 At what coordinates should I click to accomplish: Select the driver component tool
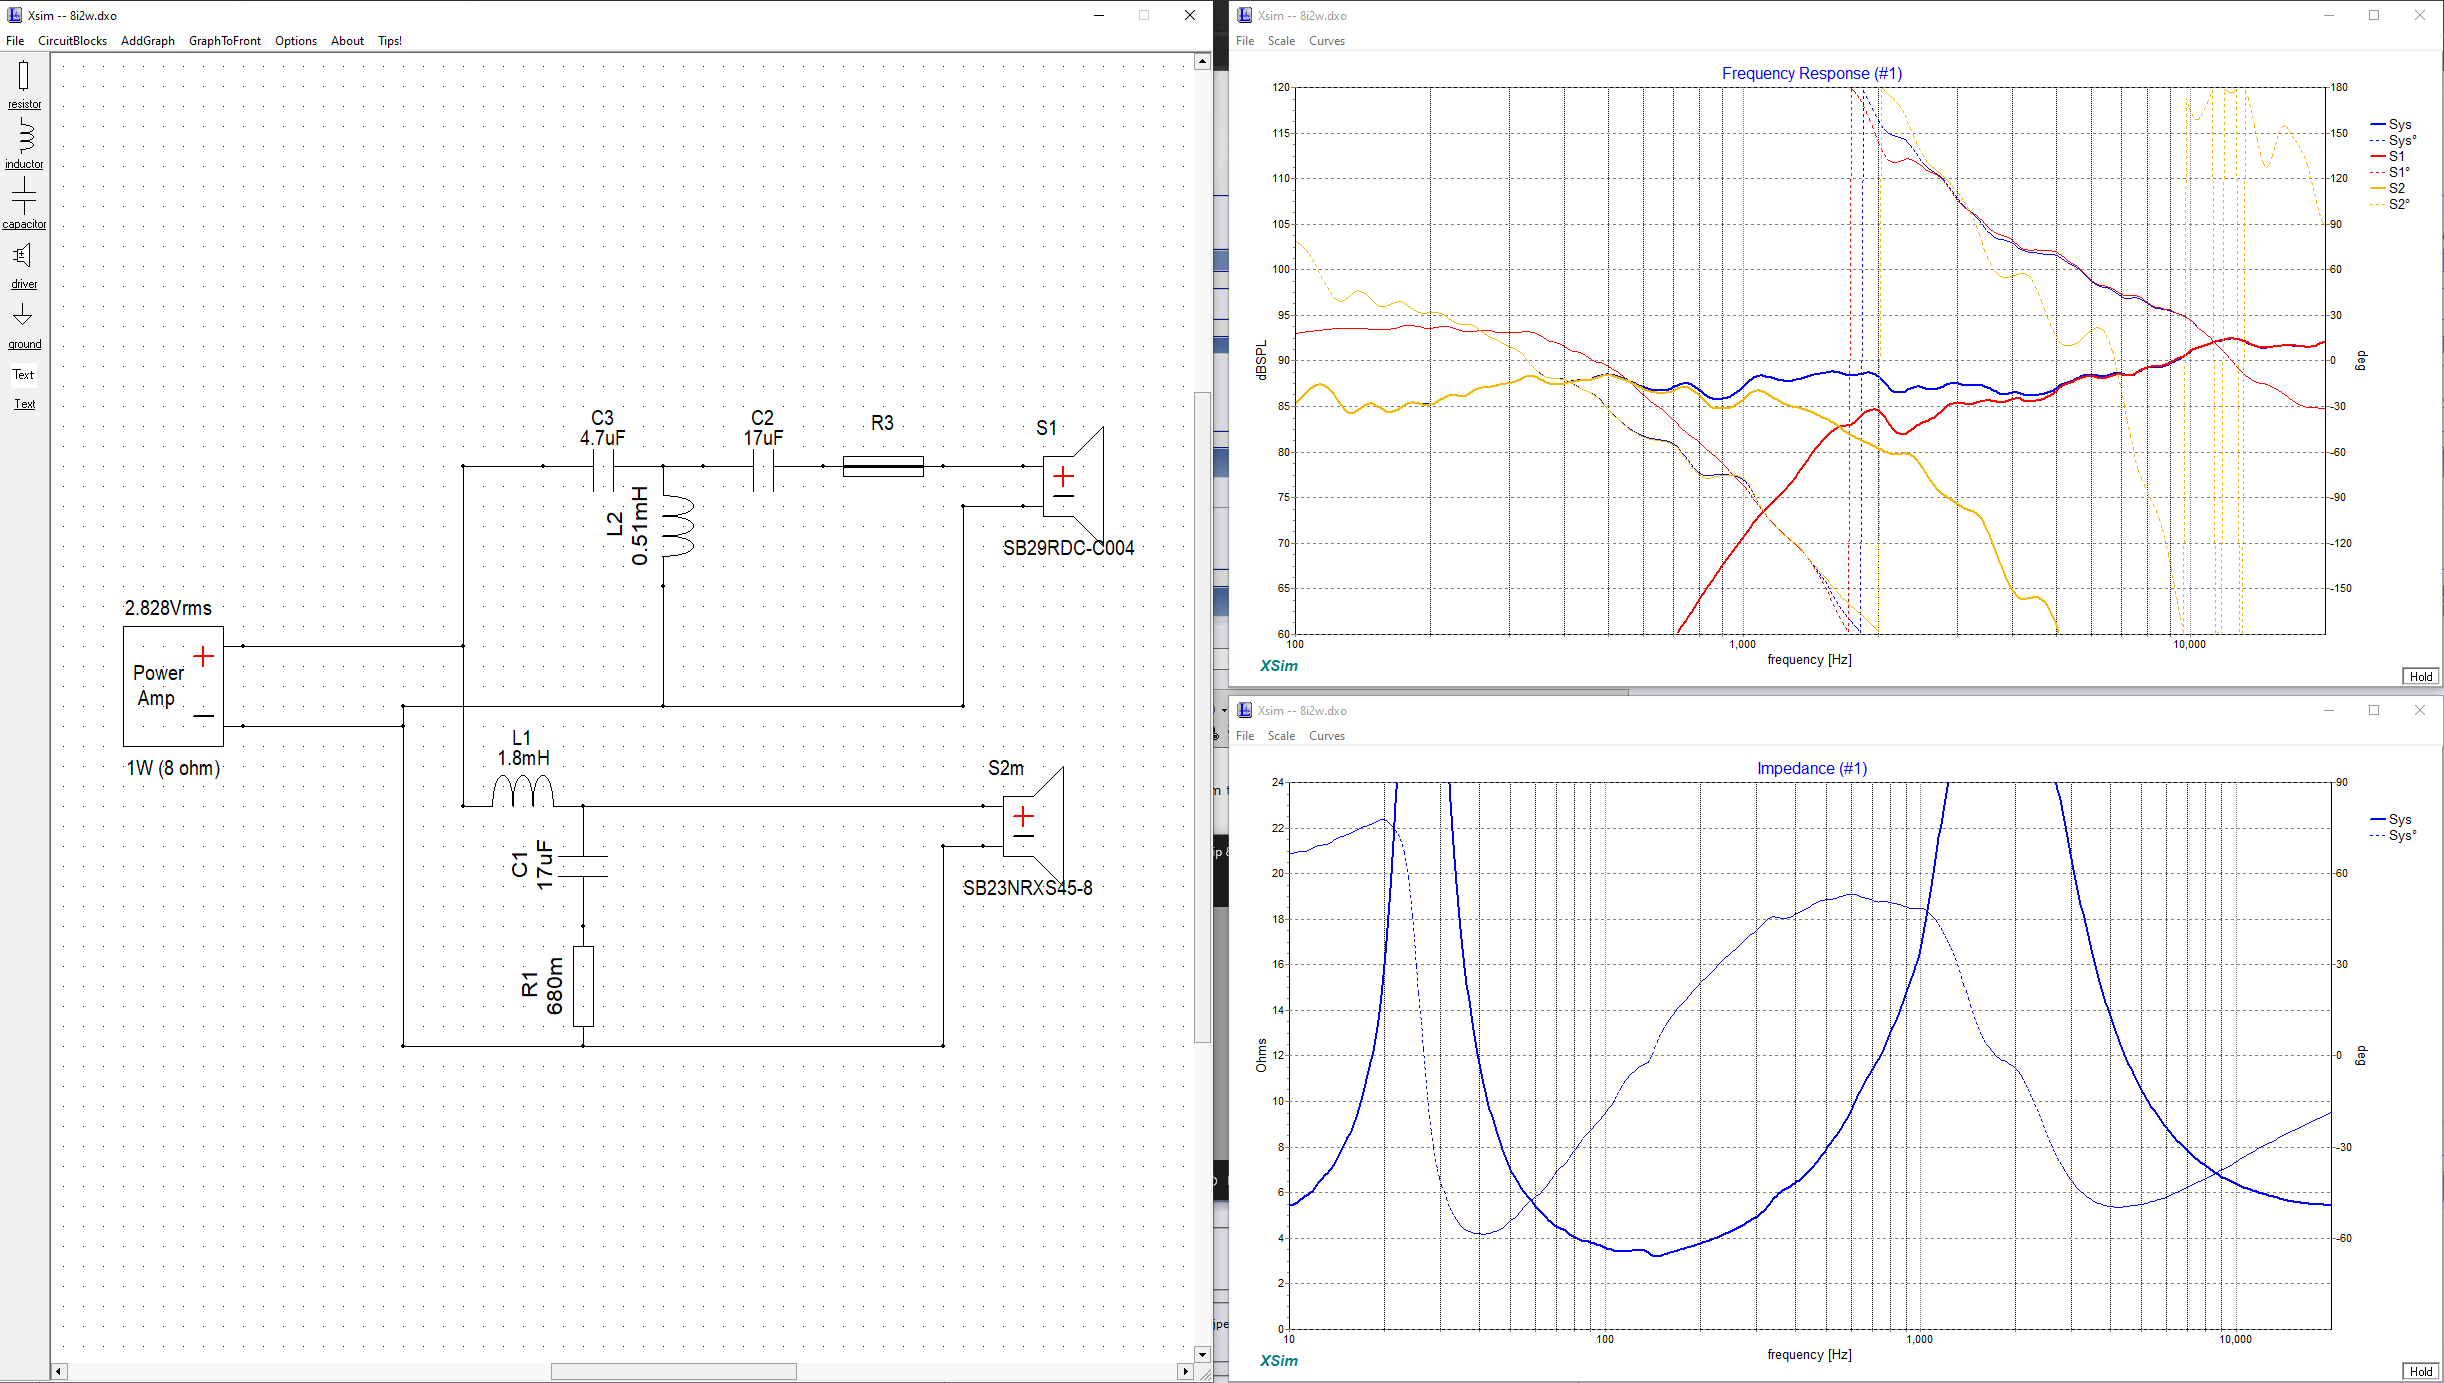click(x=24, y=264)
